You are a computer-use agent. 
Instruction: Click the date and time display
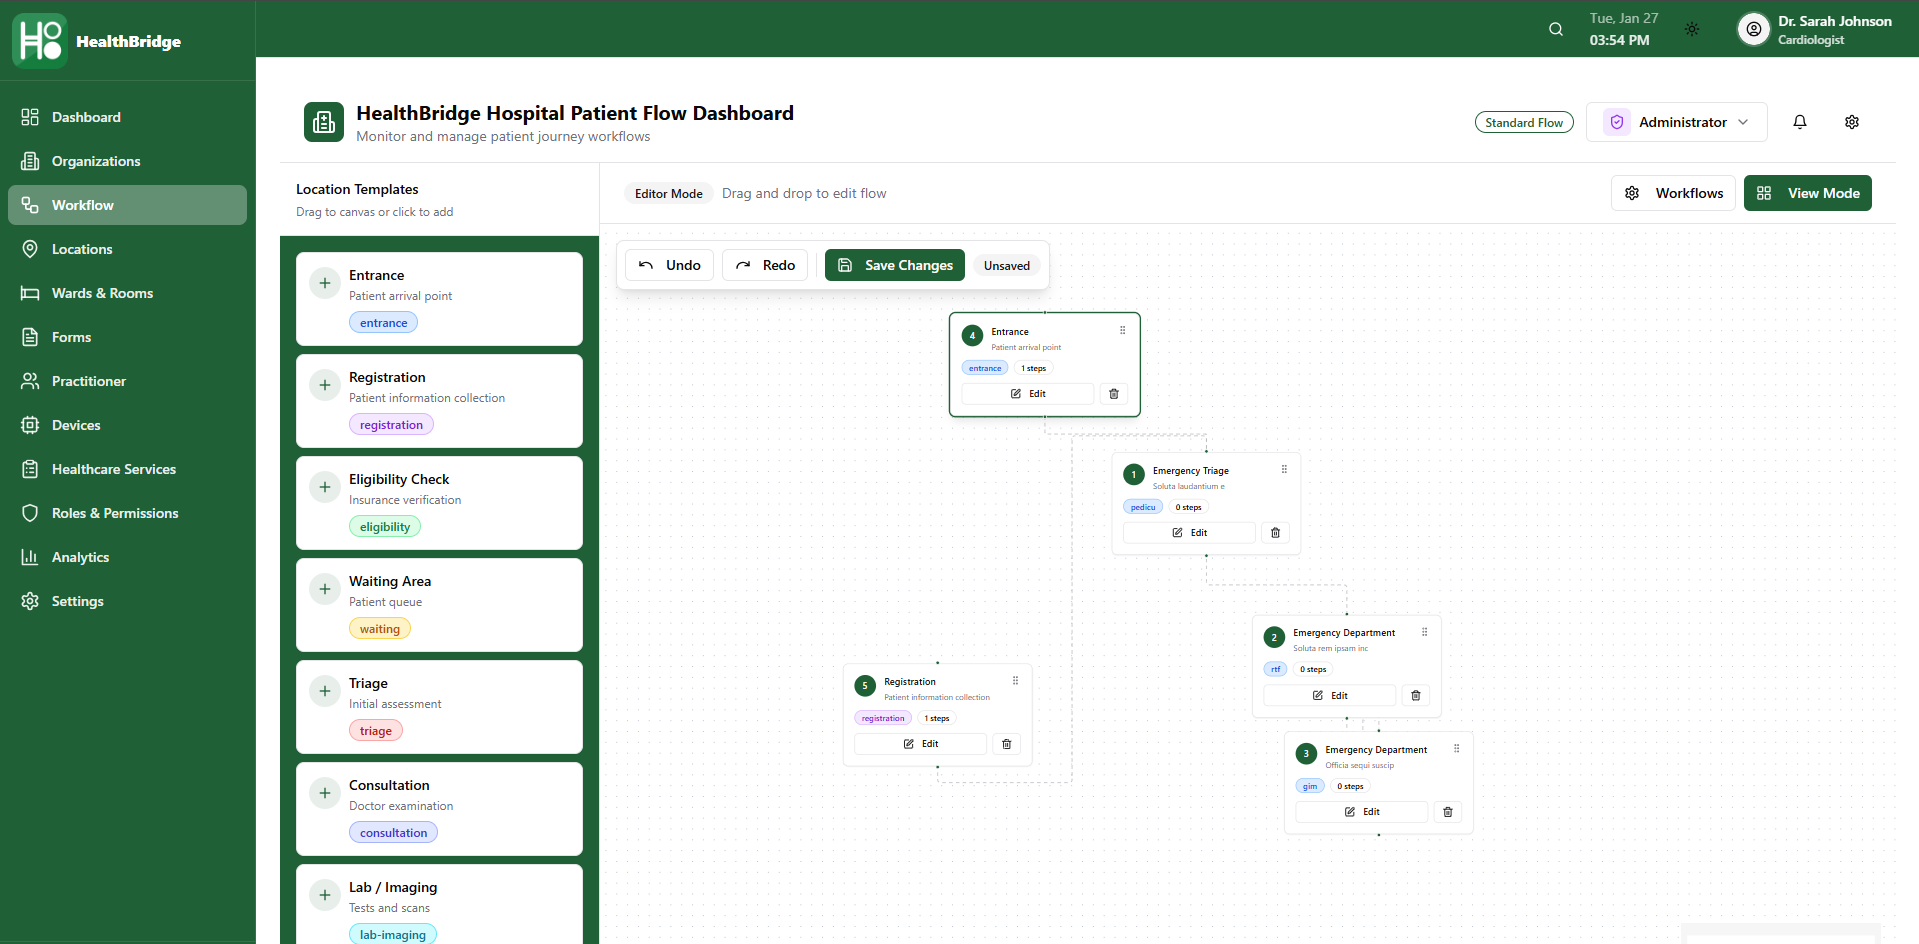[1624, 29]
